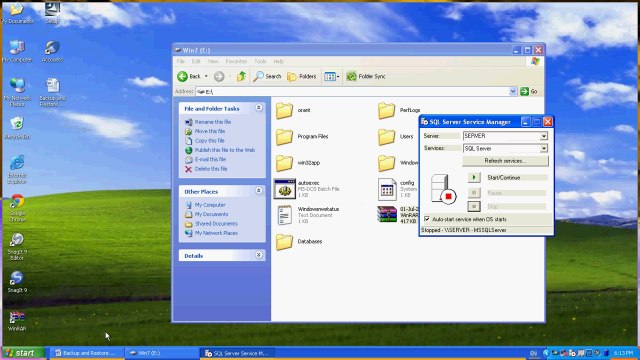Image resolution: width=640 pixels, height=360 pixels.
Task: Click Move this file link
Action: (x=210, y=131)
